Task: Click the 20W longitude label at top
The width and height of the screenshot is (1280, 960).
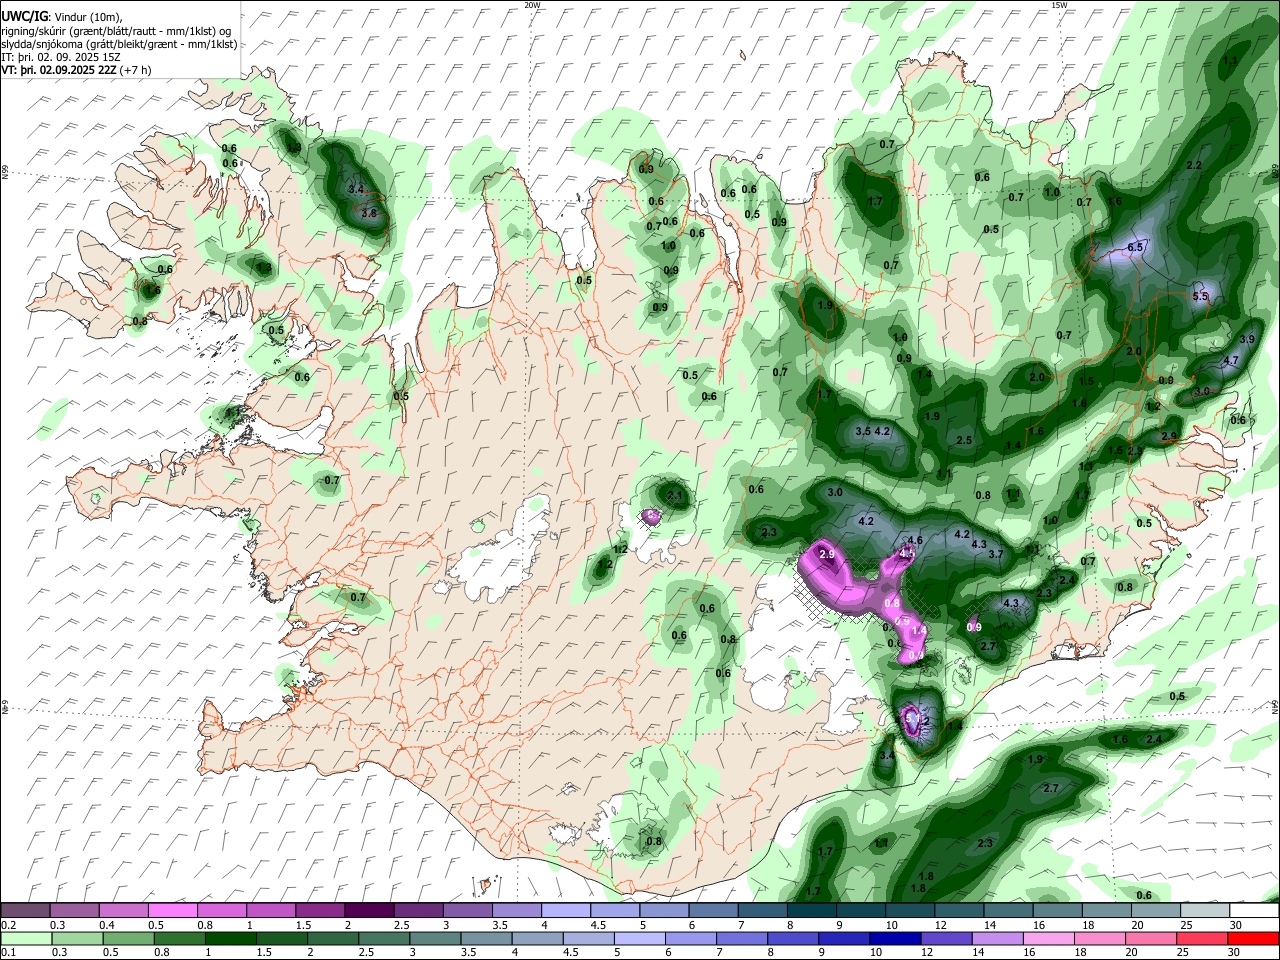Action: [x=532, y=5]
